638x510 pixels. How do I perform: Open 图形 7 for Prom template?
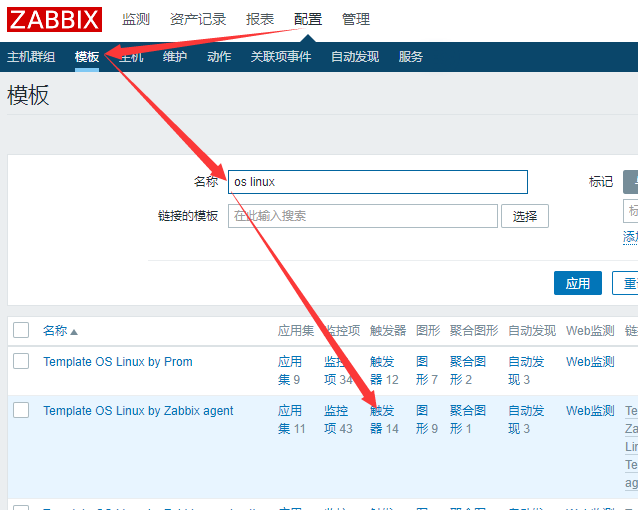point(427,370)
